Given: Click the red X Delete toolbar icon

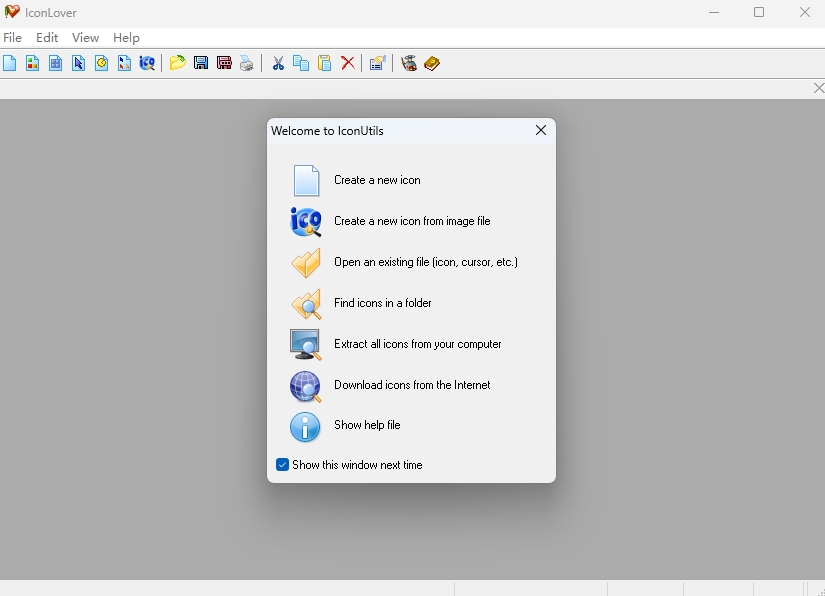Looking at the screenshot, I should [x=348, y=63].
